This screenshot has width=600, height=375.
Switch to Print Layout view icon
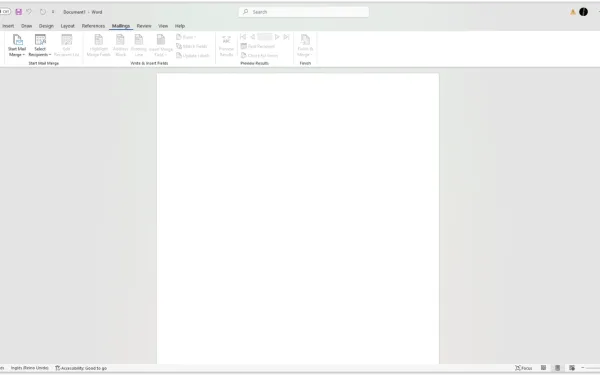(x=558, y=368)
